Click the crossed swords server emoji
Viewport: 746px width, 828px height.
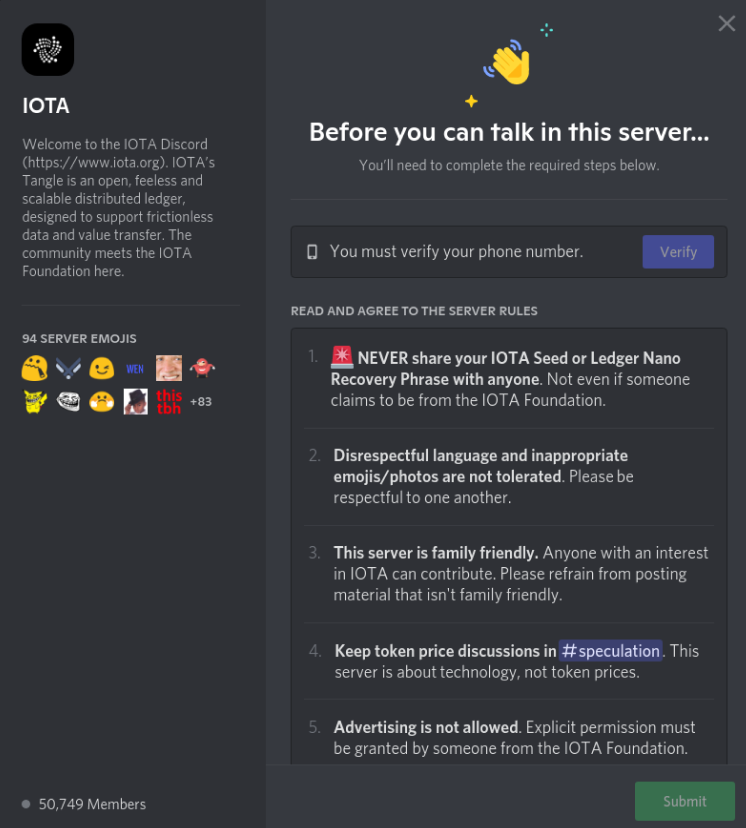tap(68, 368)
